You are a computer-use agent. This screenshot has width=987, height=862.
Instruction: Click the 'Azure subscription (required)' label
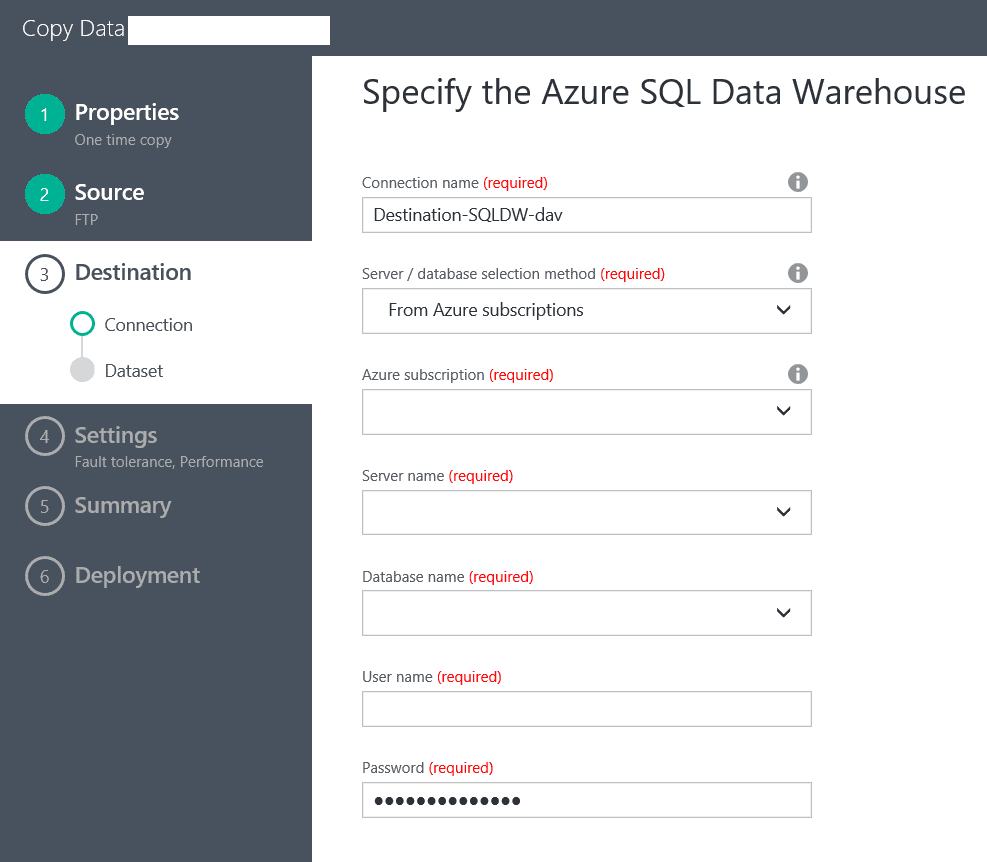click(458, 375)
